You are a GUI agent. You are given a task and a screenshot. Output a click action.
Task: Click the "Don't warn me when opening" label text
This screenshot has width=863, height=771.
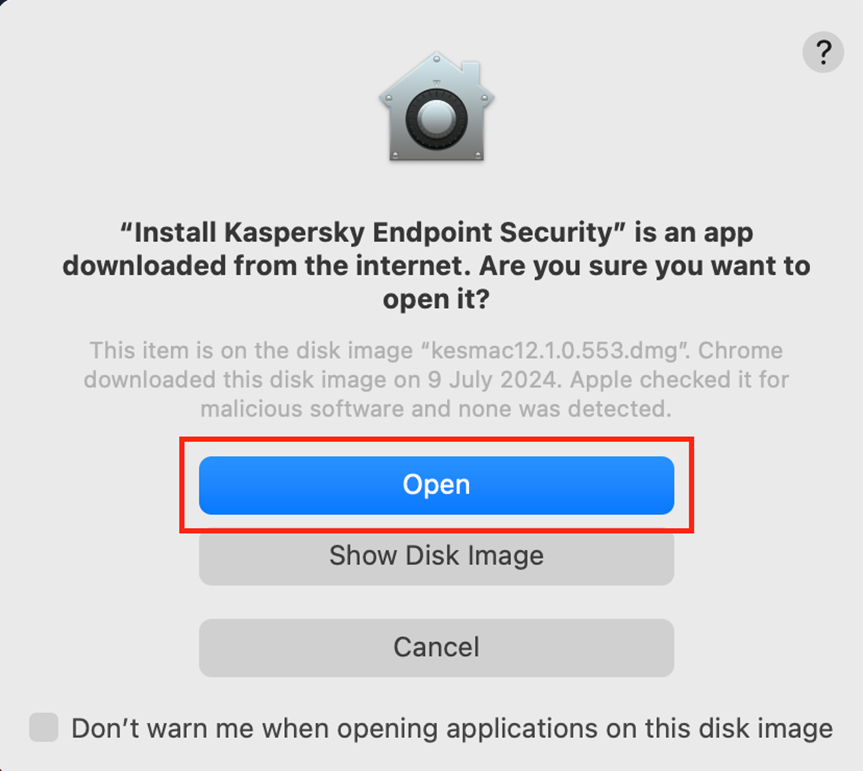[x=256, y=729]
